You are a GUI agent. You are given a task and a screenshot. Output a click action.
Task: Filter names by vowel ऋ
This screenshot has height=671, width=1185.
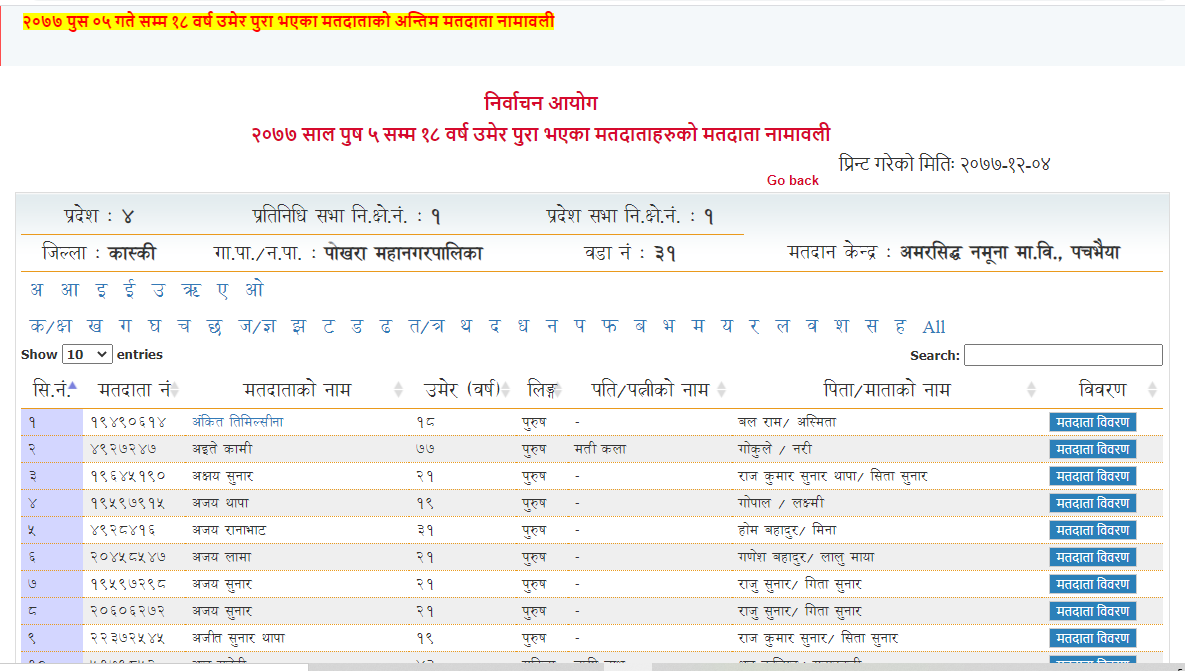tap(190, 290)
